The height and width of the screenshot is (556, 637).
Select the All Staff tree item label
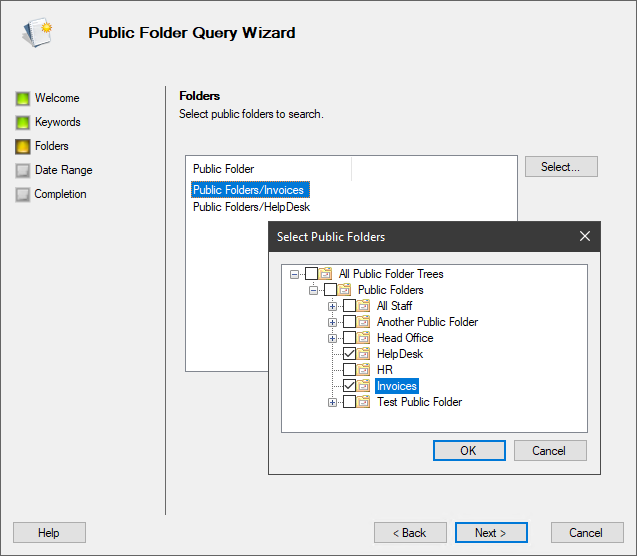pyautogui.click(x=394, y=306)
